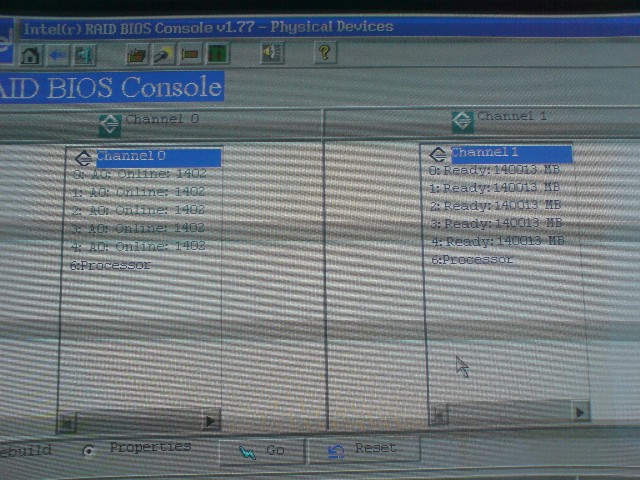Image resolution: width=640 pixels, height=480 pixels.
Task: Click the Channel 1 header diamond icon
Action: pyautogui.click(x=463, y=121)
